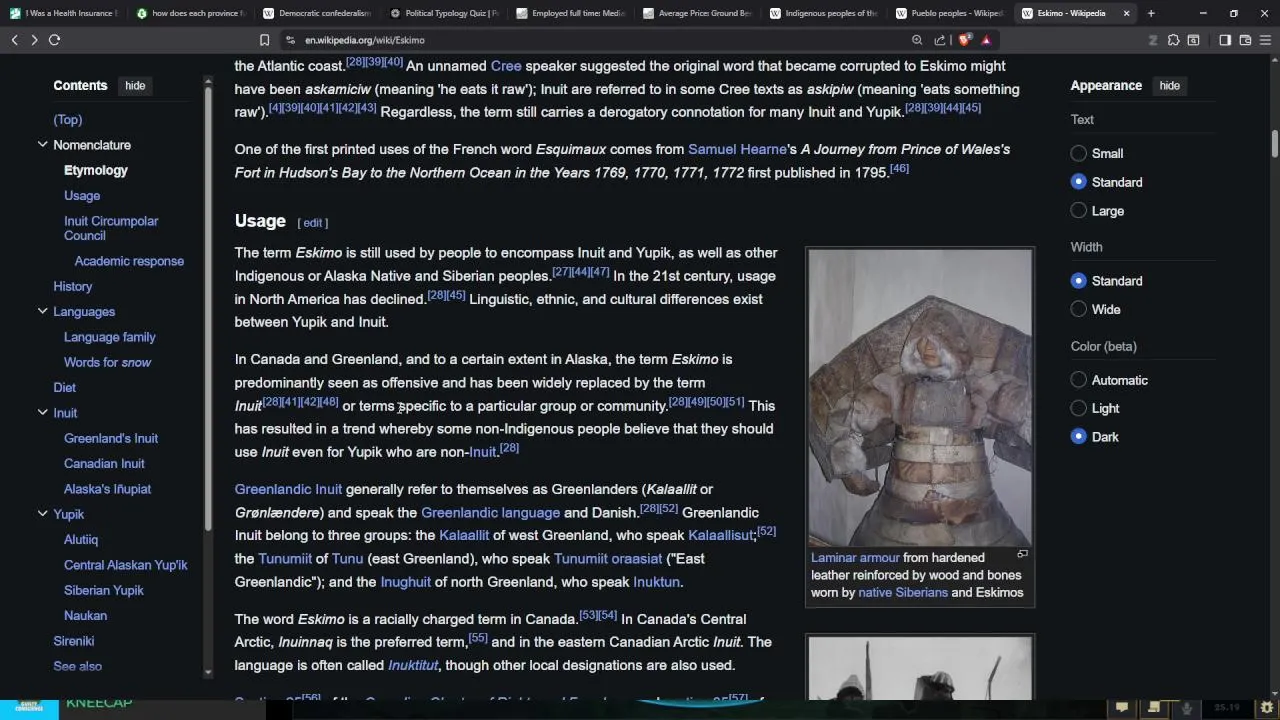Select Dark color mode
Image resolution: width=1280 pixels, height=720 pixels.
(x=1078, y=436)
